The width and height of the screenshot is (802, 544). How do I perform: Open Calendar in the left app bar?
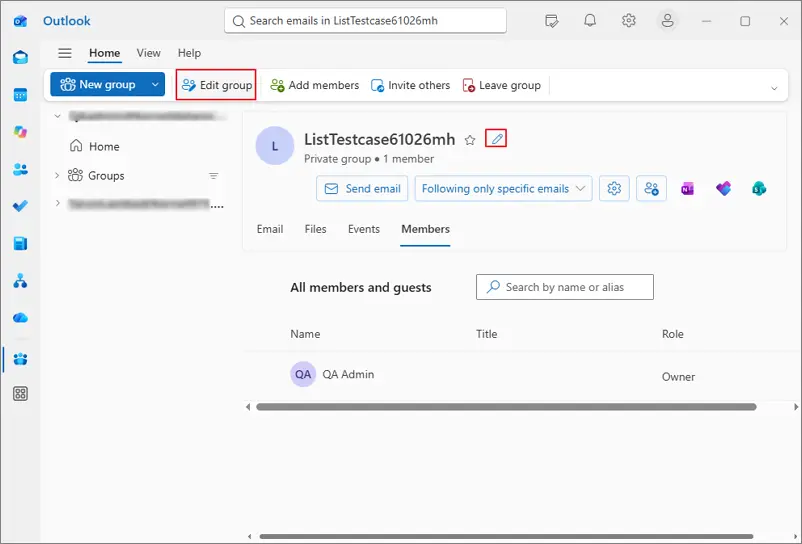point(20,95)
